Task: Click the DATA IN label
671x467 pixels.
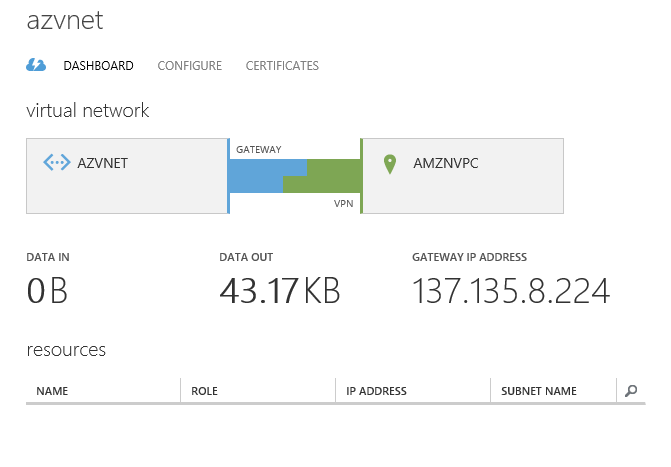Action: tap(48, 257)
